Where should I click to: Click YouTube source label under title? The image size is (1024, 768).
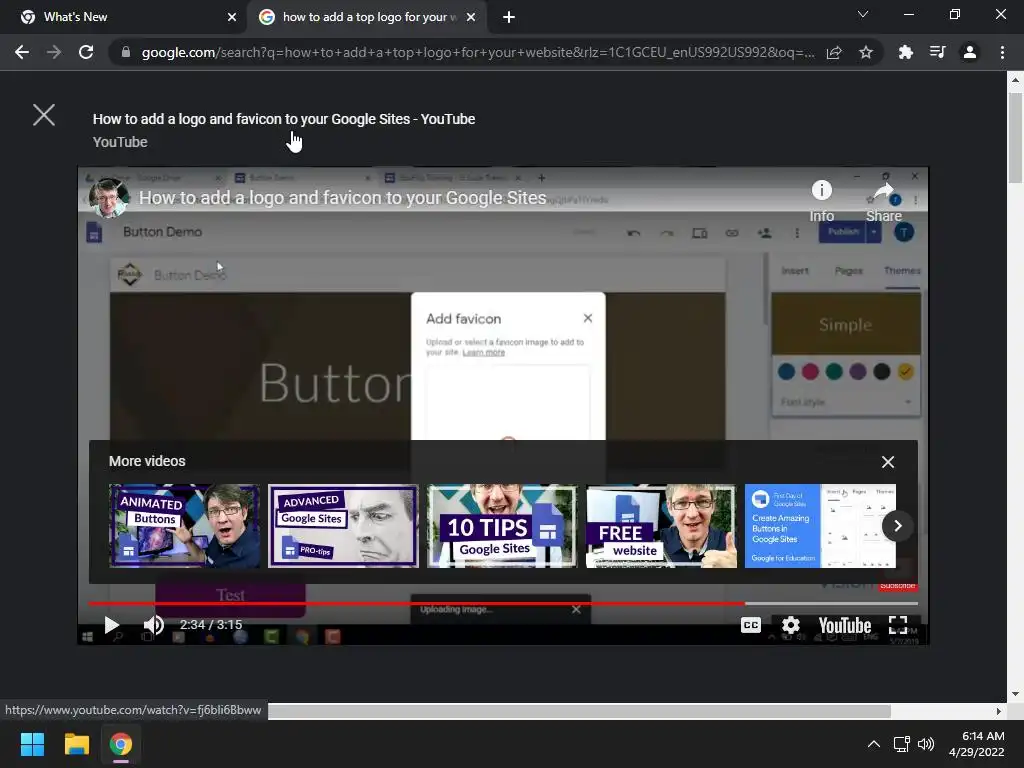(x=120, y=142)
